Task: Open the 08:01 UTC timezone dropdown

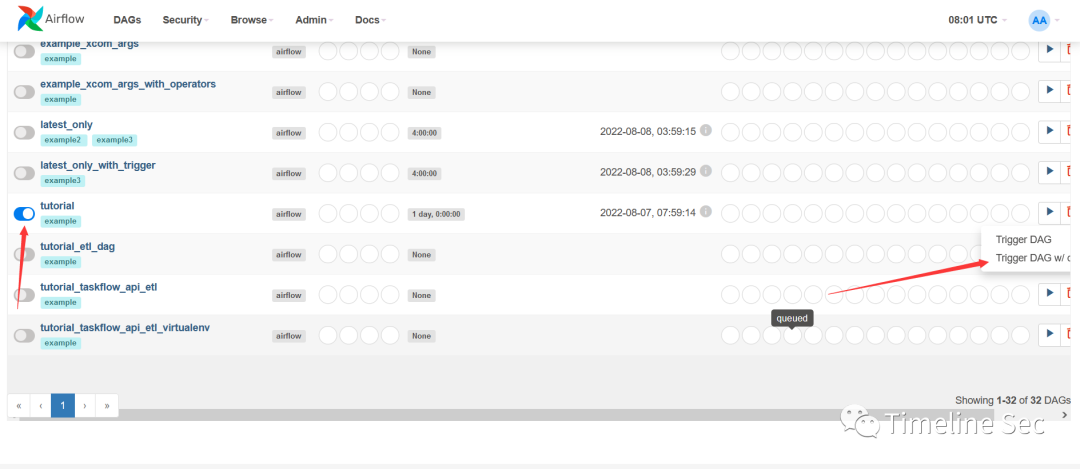Action: [x=977, y=20]
